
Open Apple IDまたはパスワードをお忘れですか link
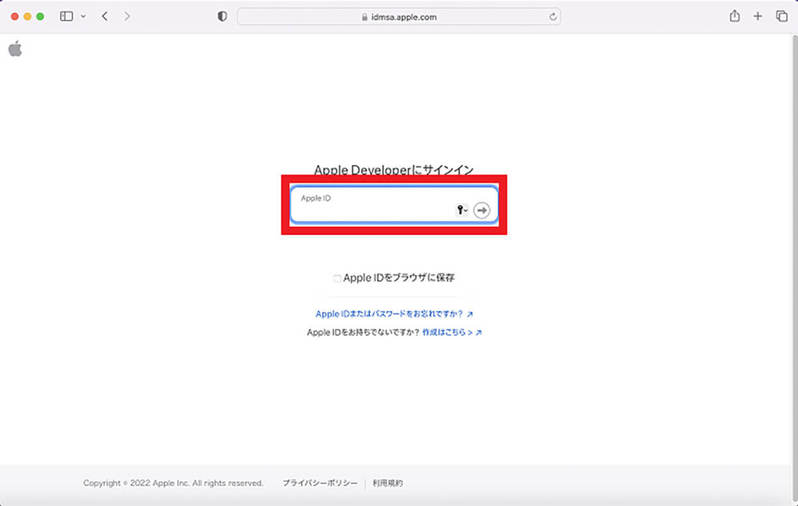[x=394, y=314]
